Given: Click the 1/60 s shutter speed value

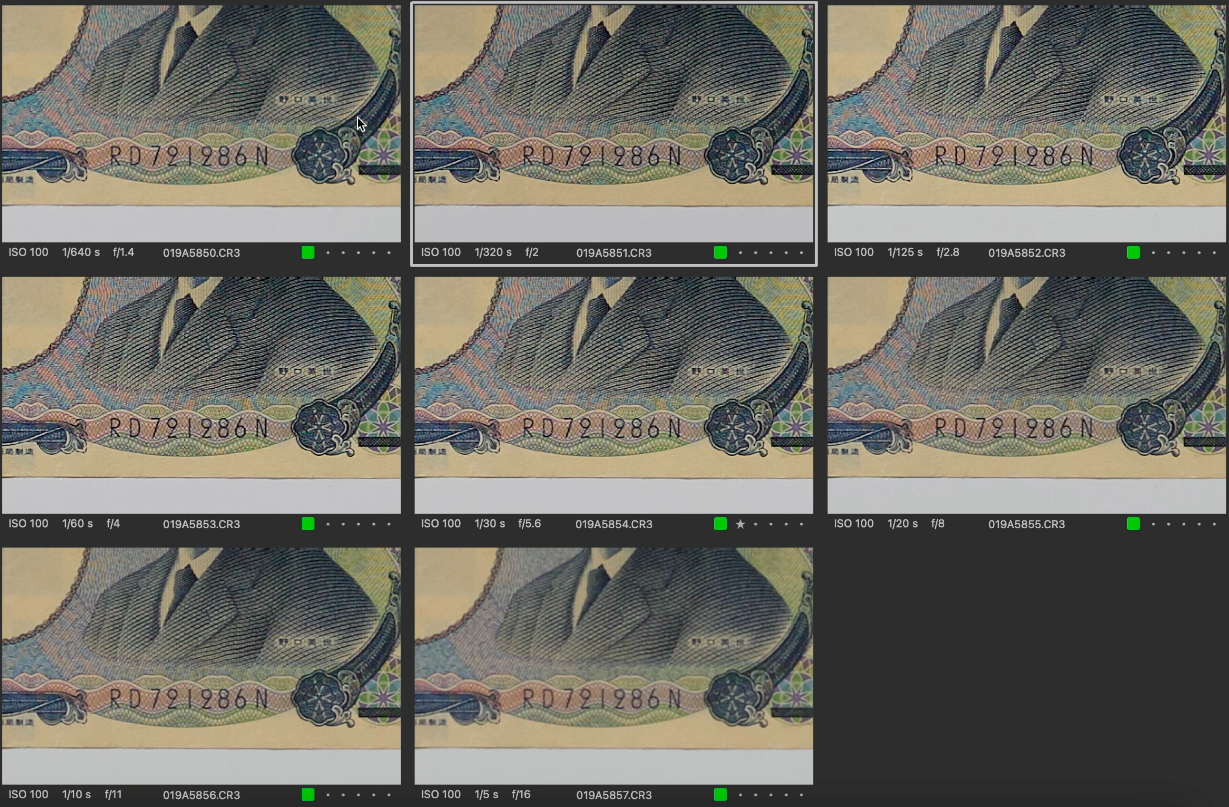Looking at the screenshot, I should [x=78, y=523].
